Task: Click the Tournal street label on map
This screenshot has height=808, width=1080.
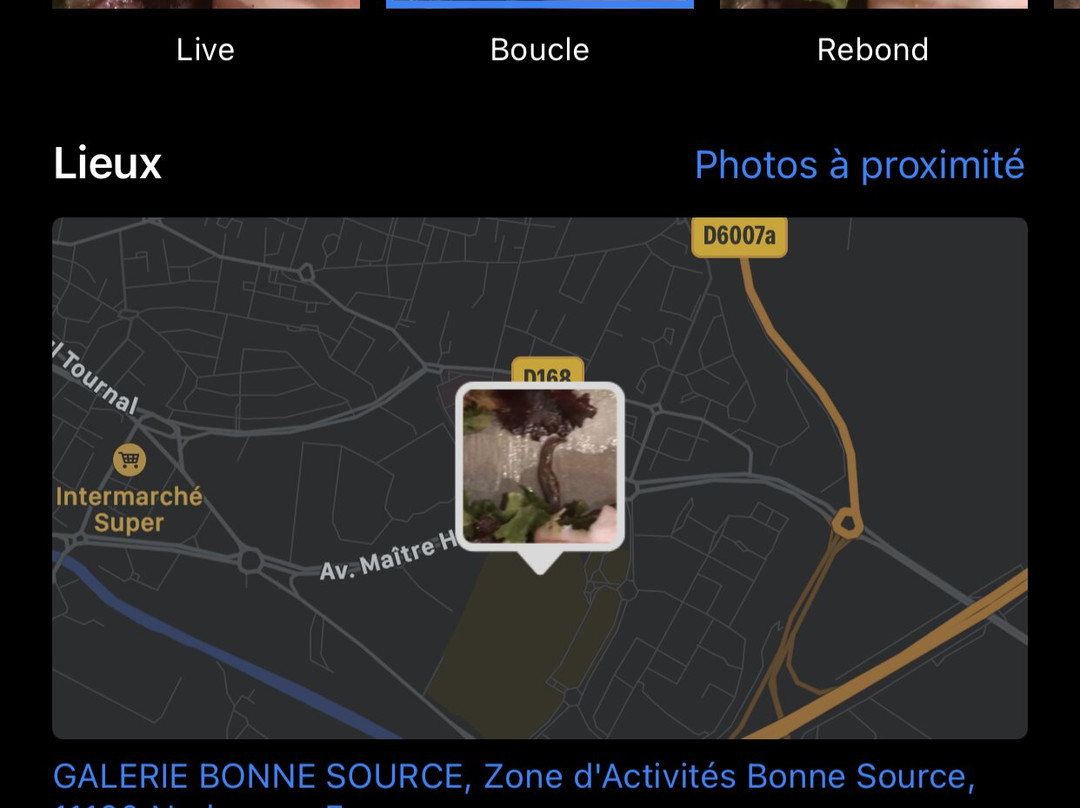Action: 97,378
